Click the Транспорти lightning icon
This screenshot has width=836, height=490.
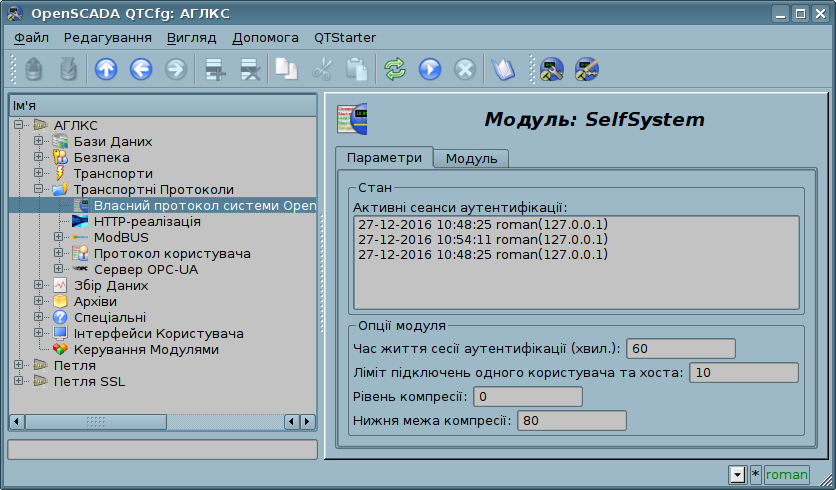[x=60, y=173]
